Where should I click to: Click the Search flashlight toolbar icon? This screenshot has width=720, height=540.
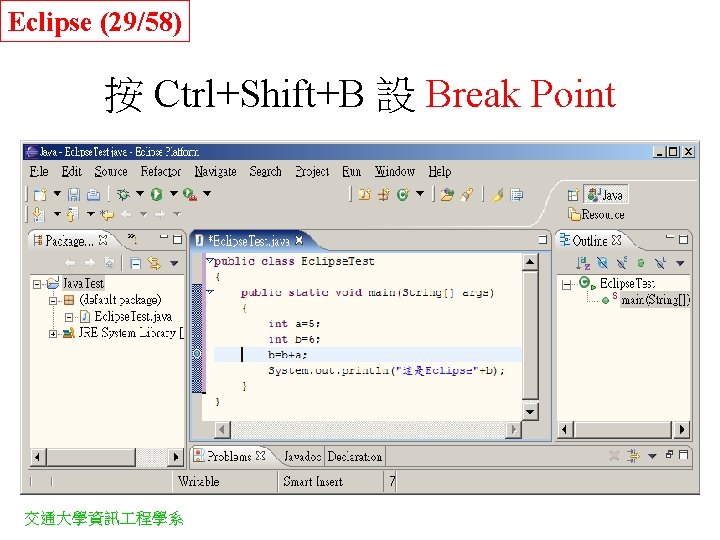pos(467,195)
